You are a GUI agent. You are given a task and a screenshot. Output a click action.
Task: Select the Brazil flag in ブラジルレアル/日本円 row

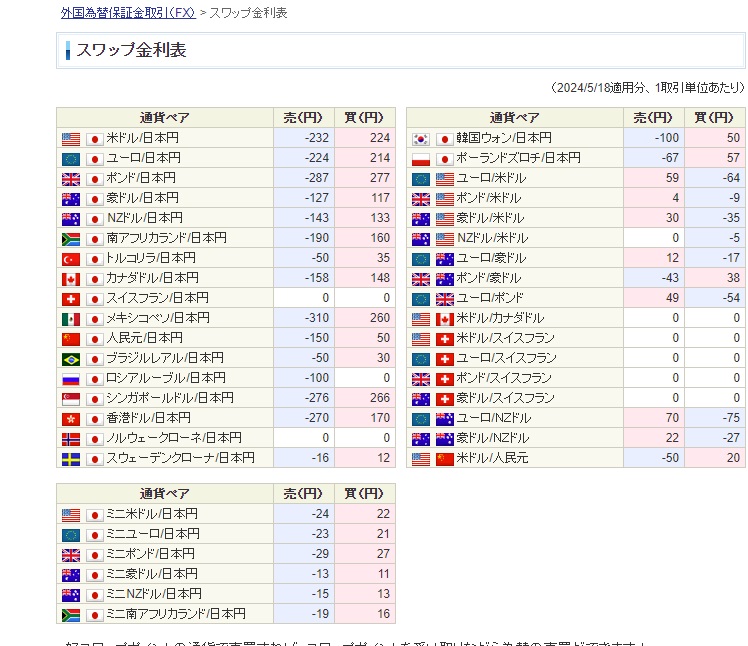[x=71, y=358]
